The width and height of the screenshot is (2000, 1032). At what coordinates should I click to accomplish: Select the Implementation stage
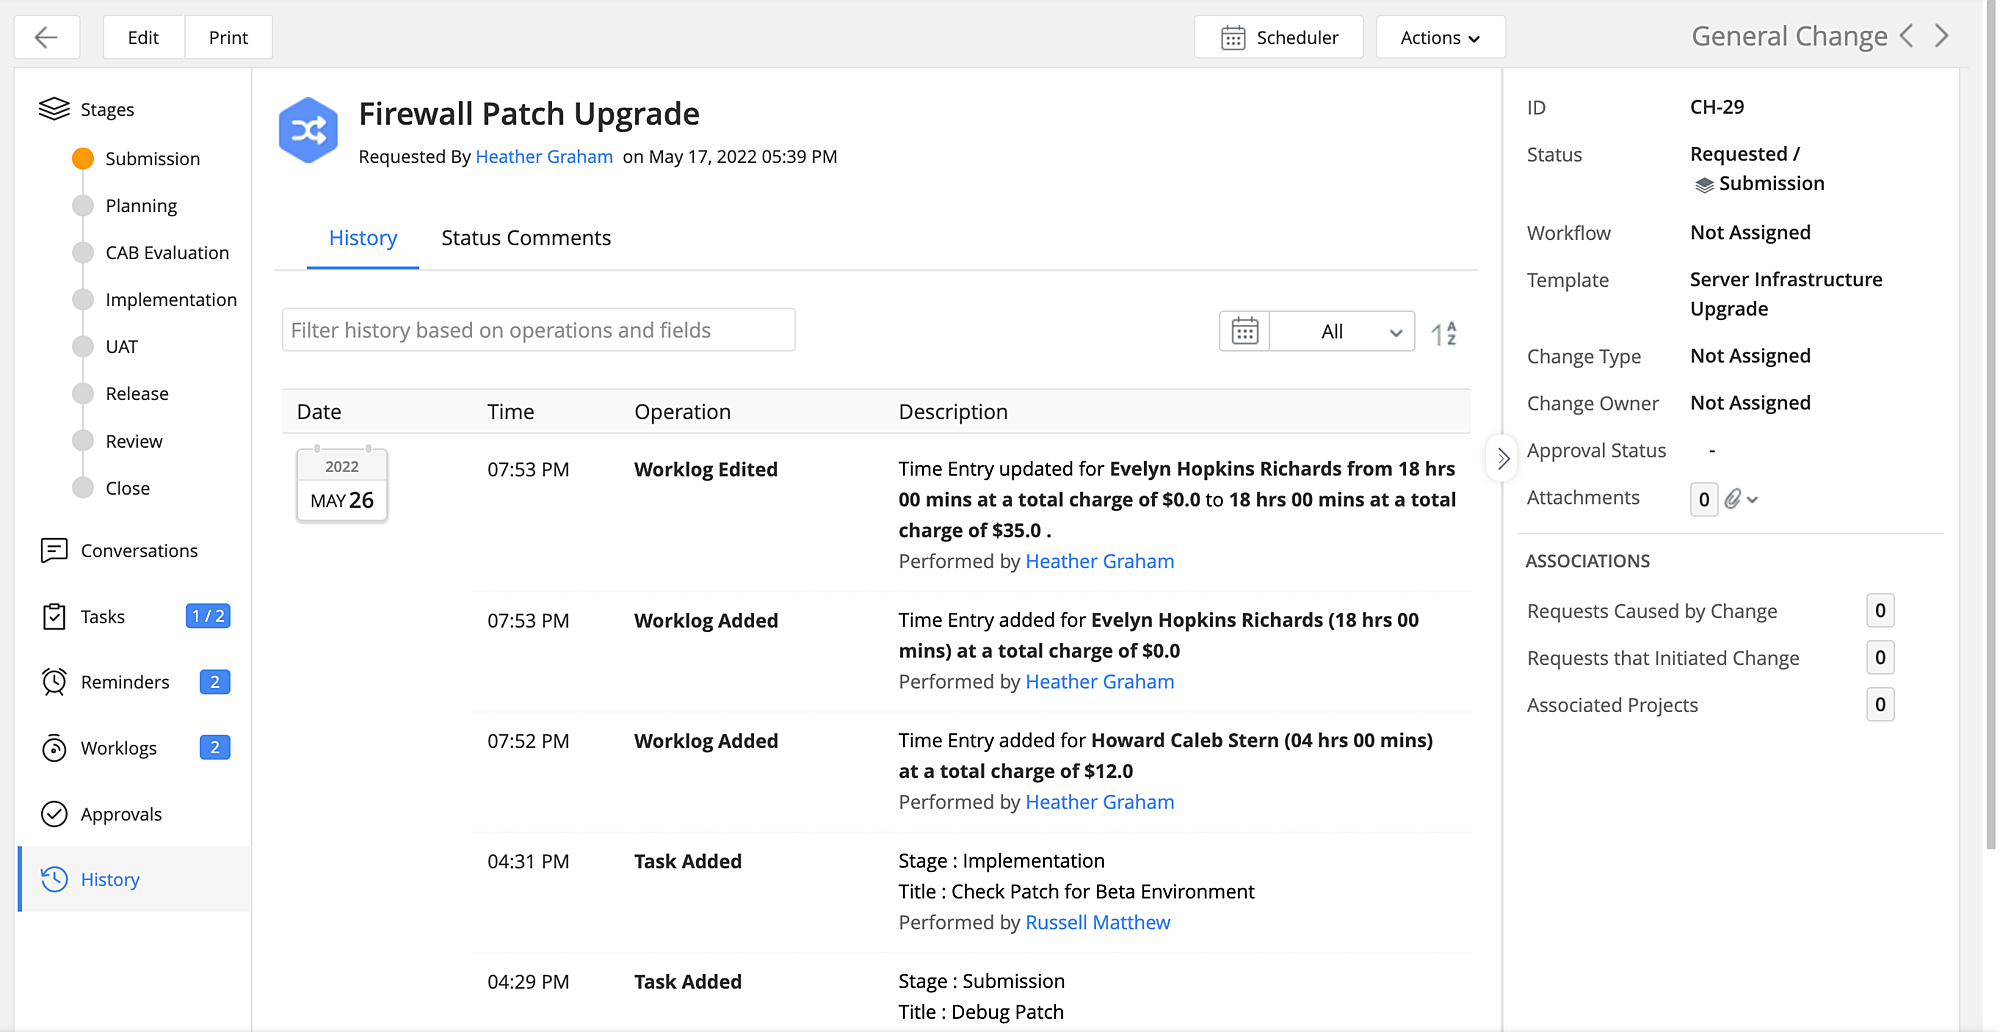[171, 300]
